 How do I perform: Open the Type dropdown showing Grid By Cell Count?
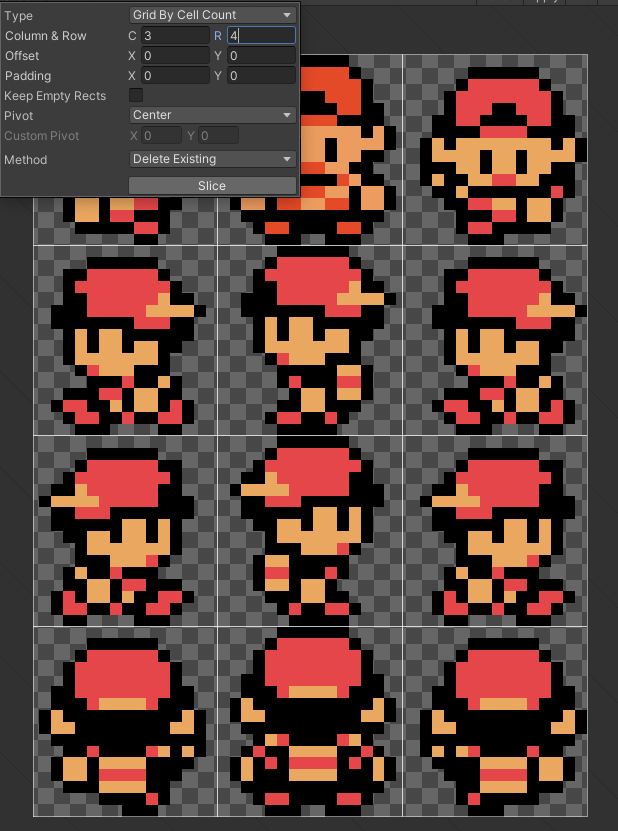212,15
